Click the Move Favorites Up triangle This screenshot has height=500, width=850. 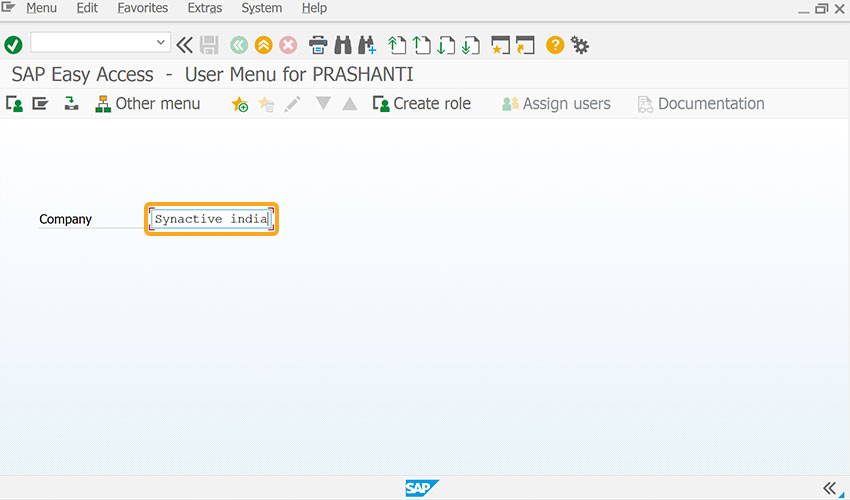[x=350, y=103]
